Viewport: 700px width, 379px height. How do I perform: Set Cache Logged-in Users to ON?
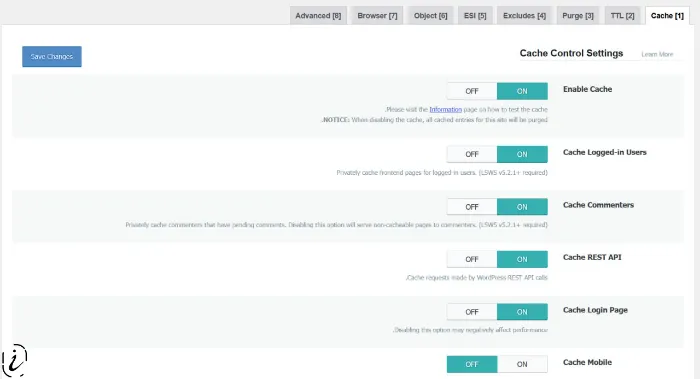(x=522, y=154)
